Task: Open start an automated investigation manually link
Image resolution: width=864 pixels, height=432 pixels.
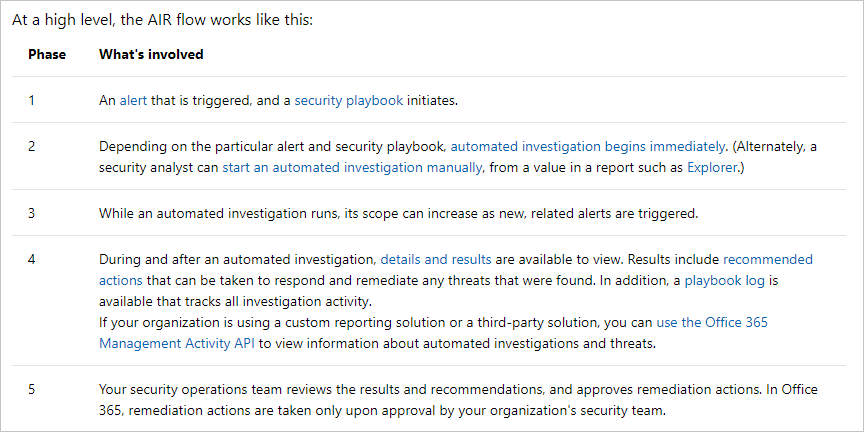Action: [x=353, y=168]
